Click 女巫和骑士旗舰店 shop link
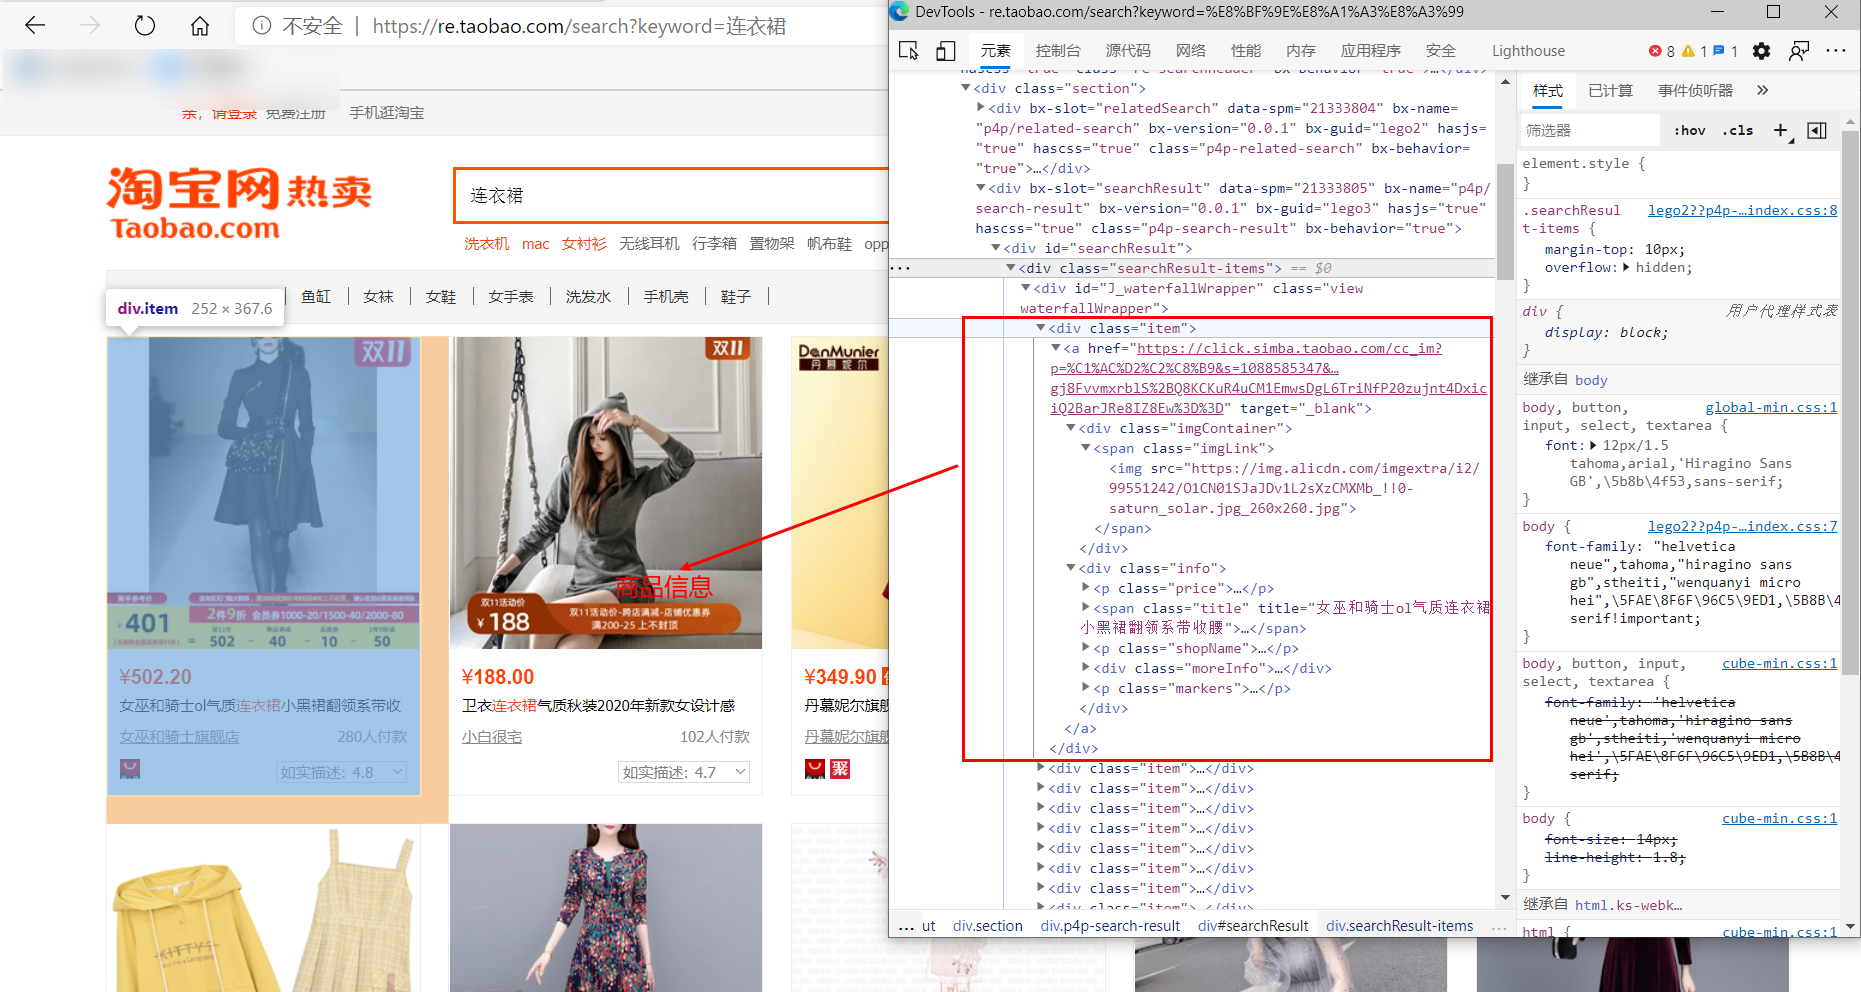Screen dimensions: 1861x992 pyautogui.click(x=179, y=737)
